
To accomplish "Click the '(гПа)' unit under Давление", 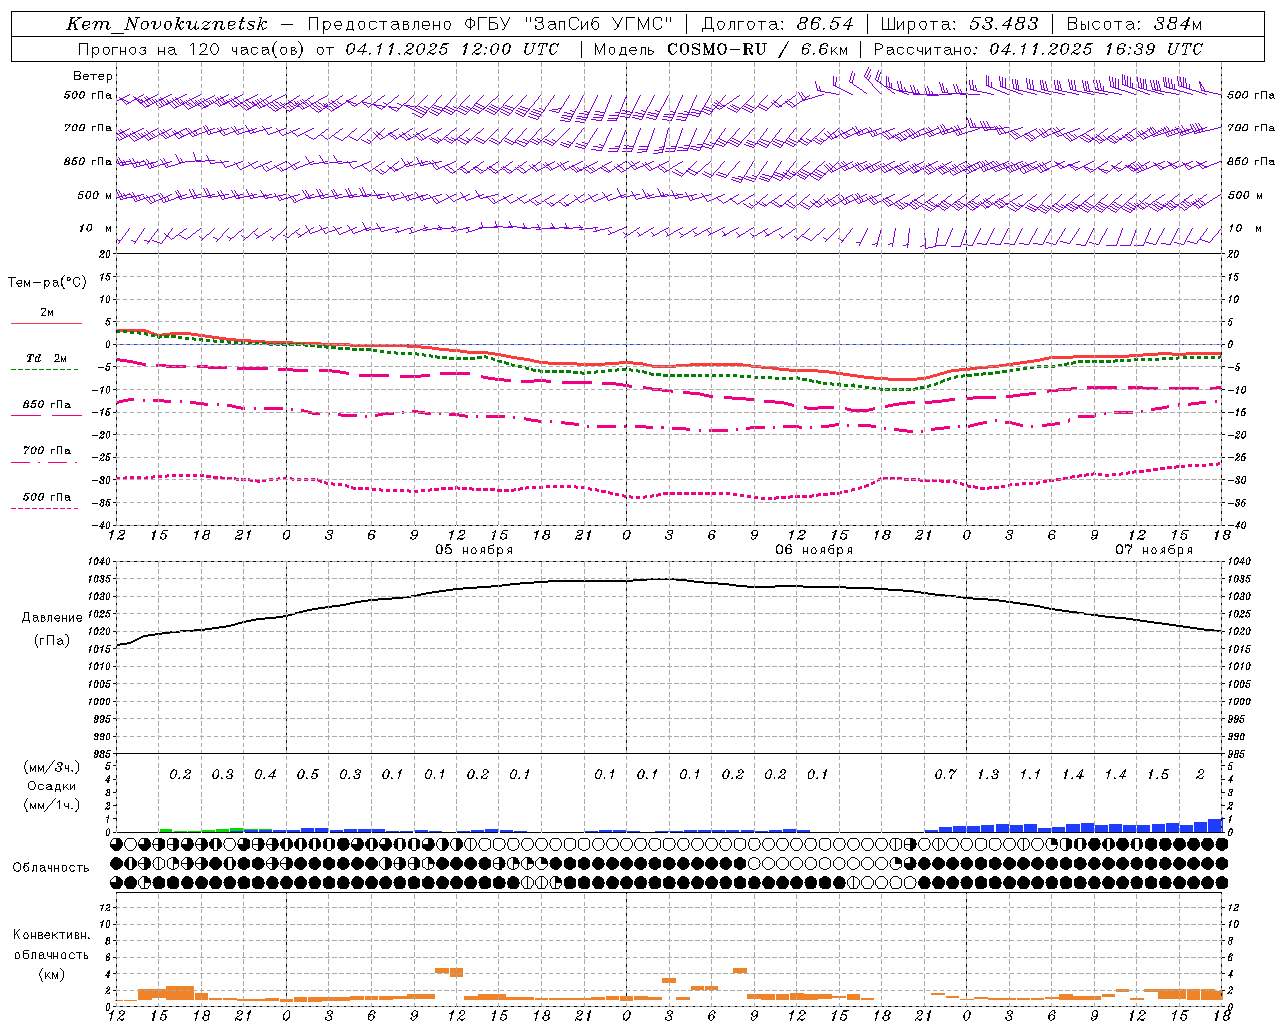I will coord(52,640).
